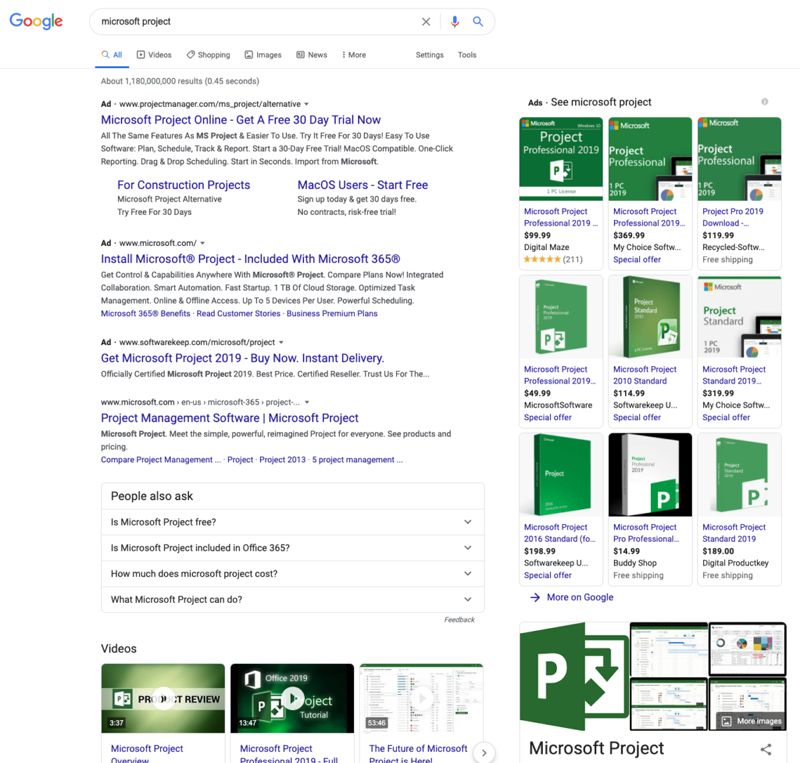Screen dimensions: 800x763
Task: Click the Special offer under MicrosoftSoftware $49.99
Action: tap(547, 417)
